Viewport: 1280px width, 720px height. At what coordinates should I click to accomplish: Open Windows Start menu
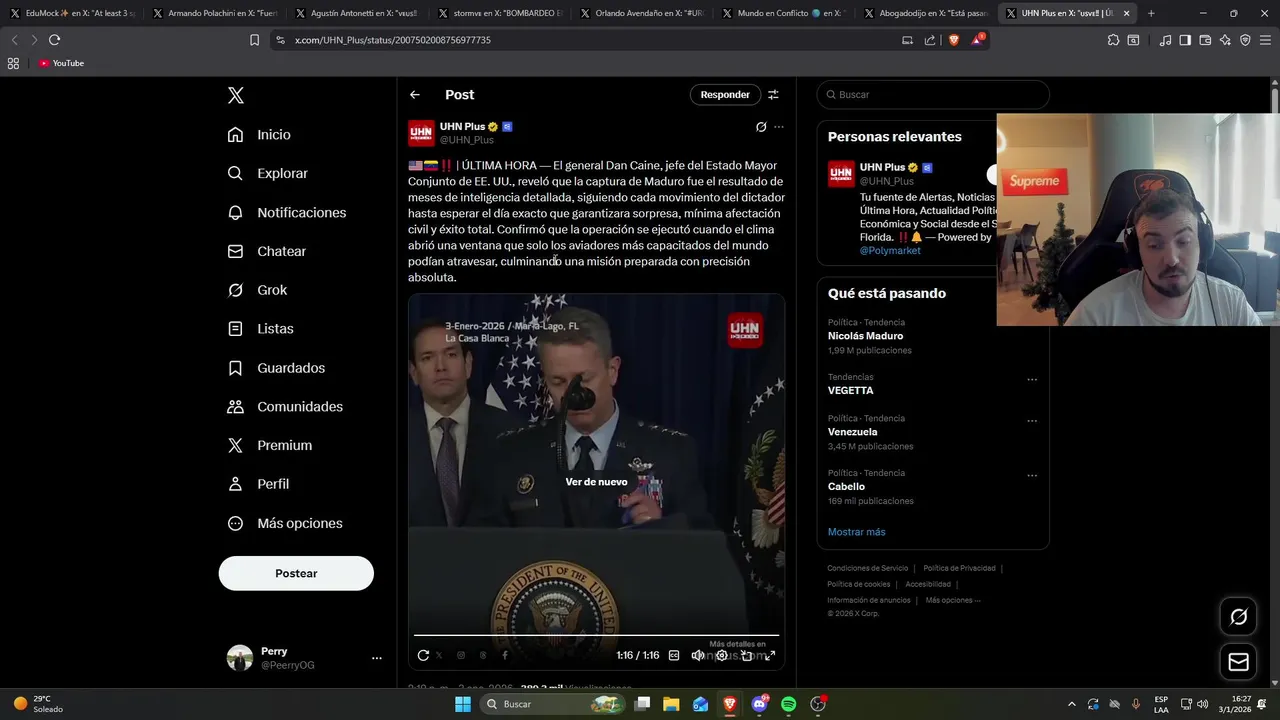pos(462,704)
